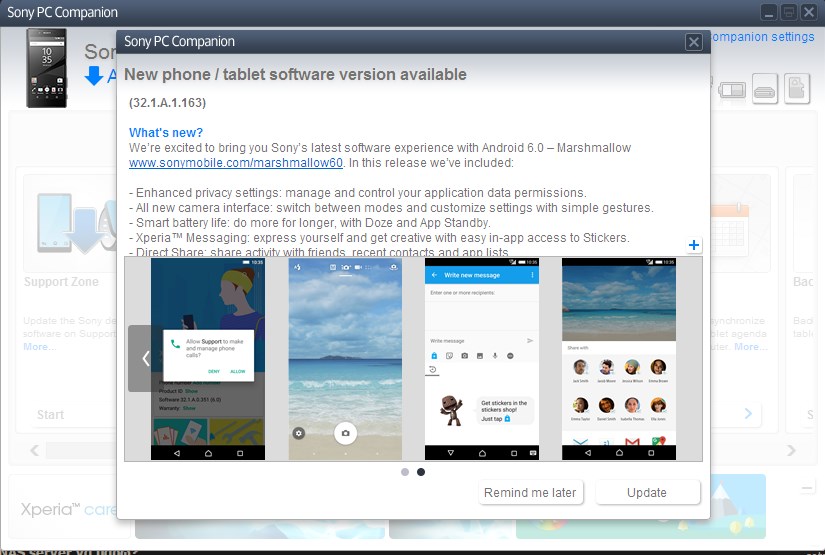825x555 pixels.
Task: Select the first carousel page dot
Action: 404,471
